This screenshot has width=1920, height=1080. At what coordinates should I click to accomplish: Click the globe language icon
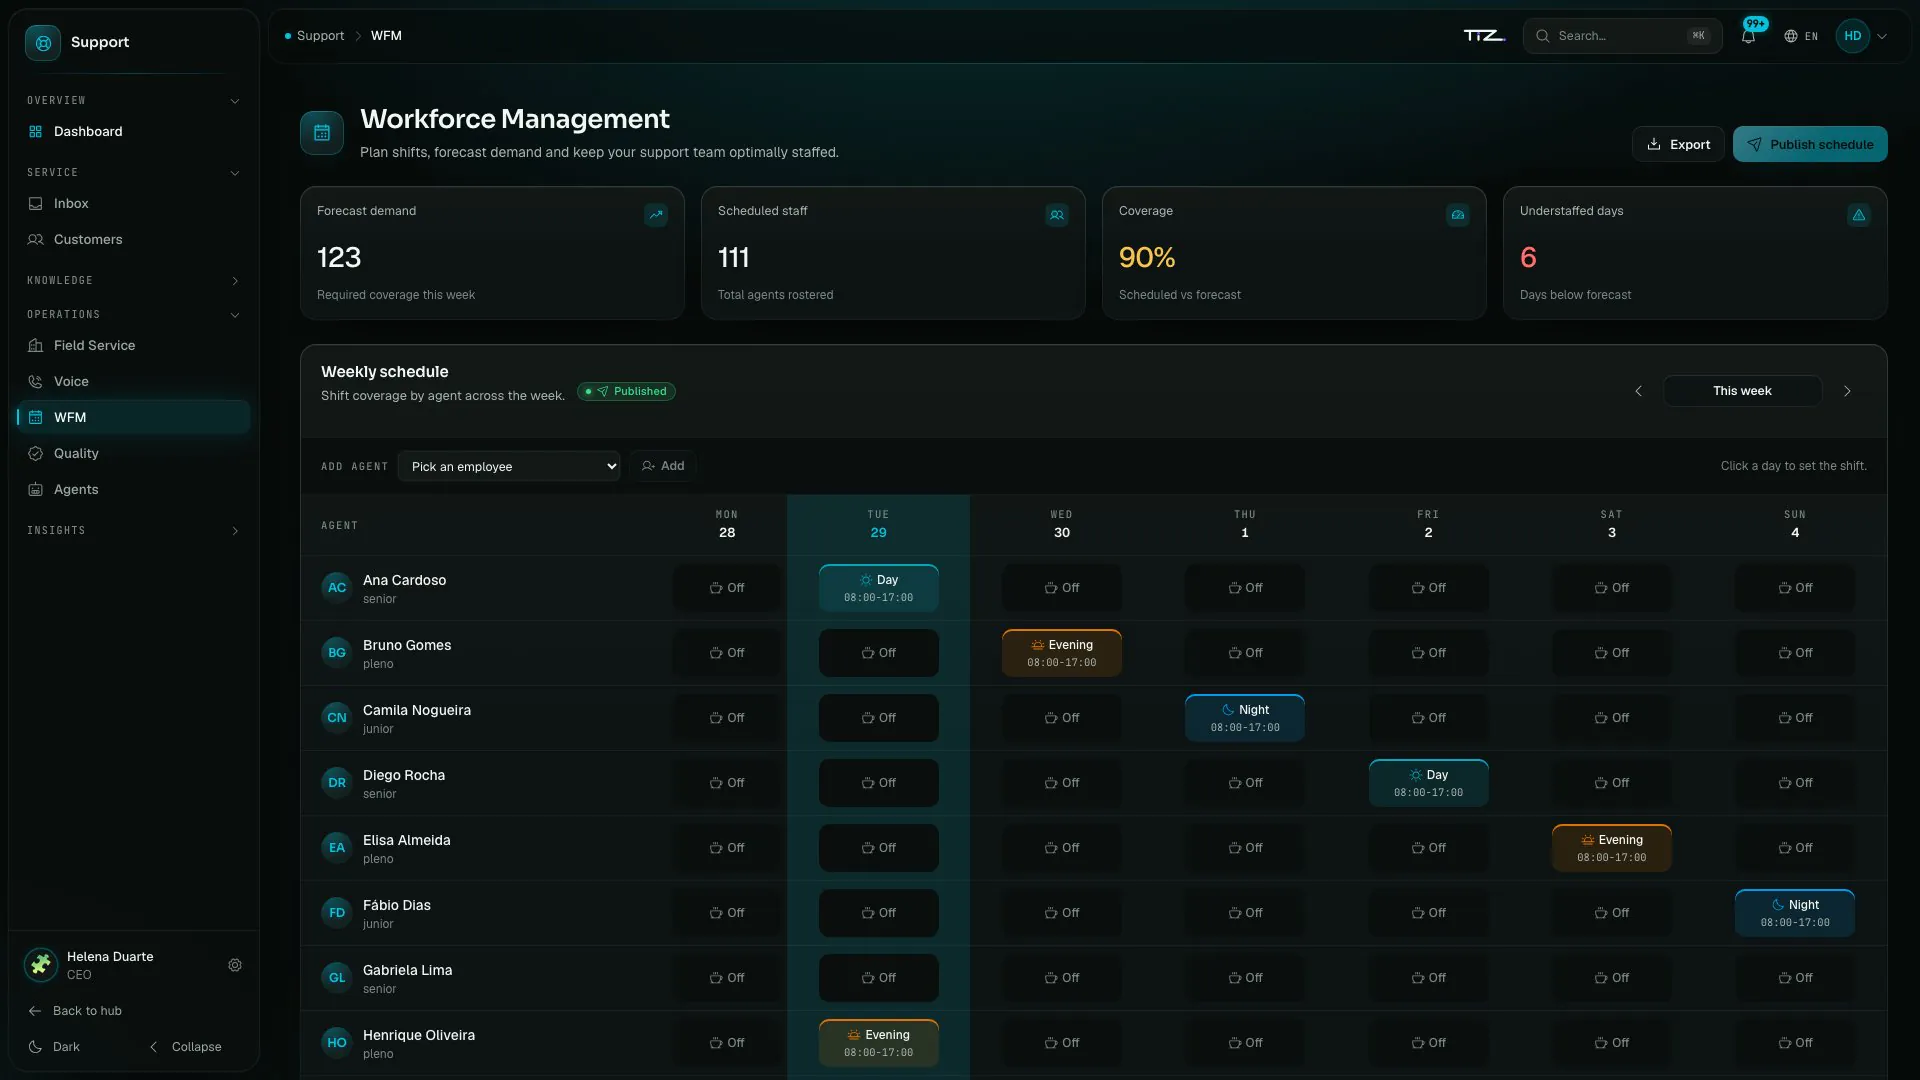1791,36
